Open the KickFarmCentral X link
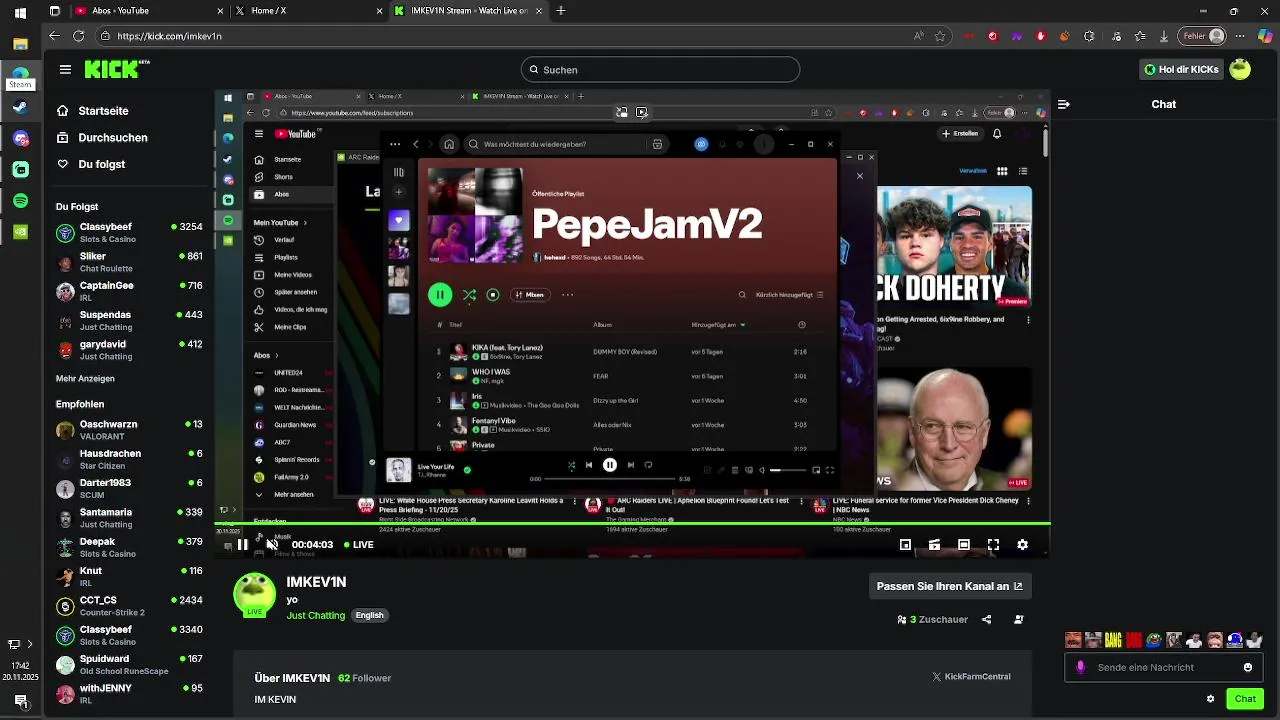This screenshot has width=1280, height=720. (971, 677)
